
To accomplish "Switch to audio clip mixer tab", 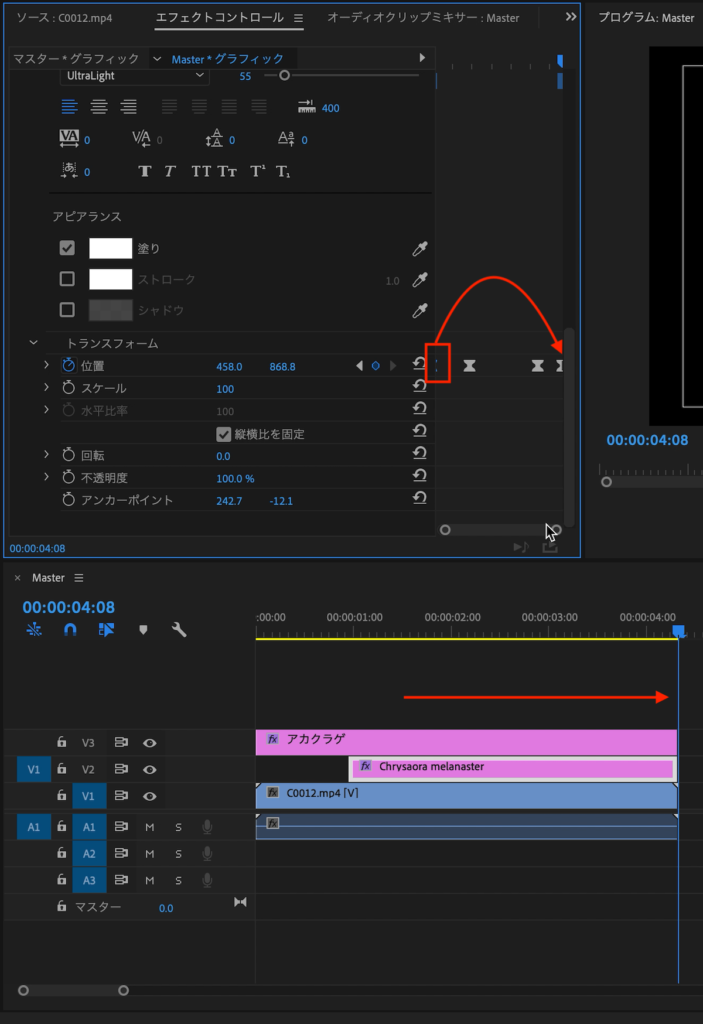I will 423,18.
